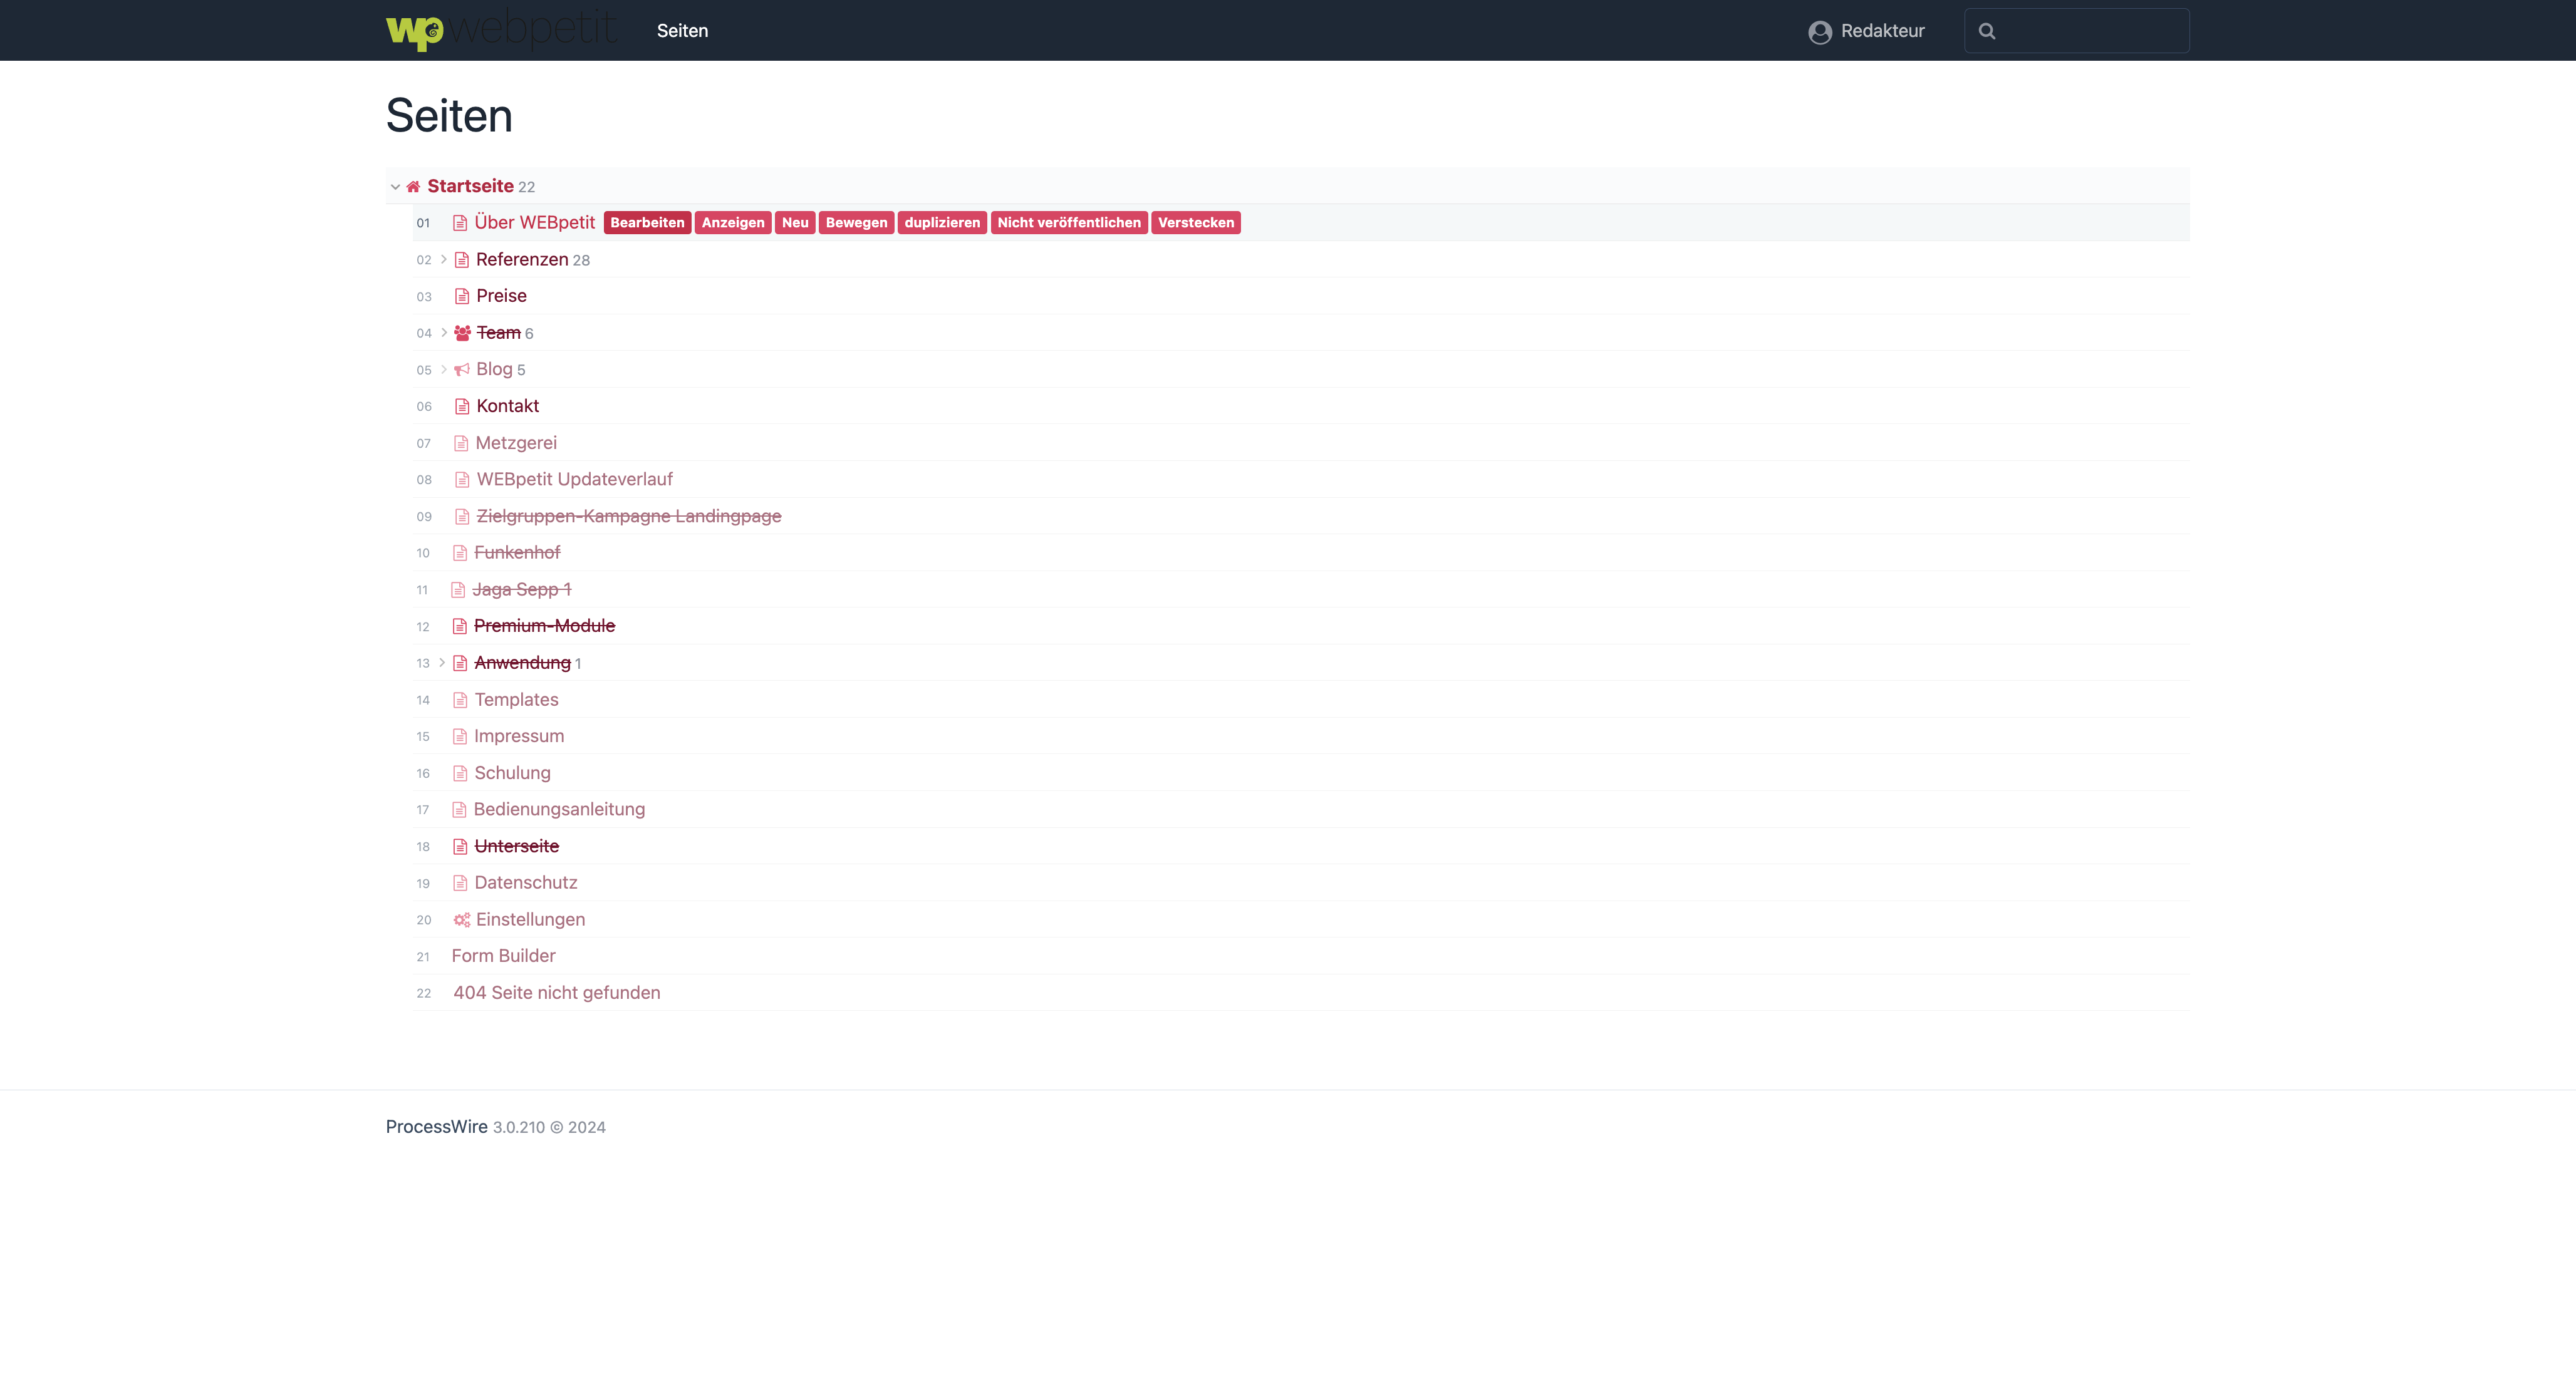Open the ProcessWire footer link
The width and height of the screenshot is (2576, 1379).
point(437,1126)
